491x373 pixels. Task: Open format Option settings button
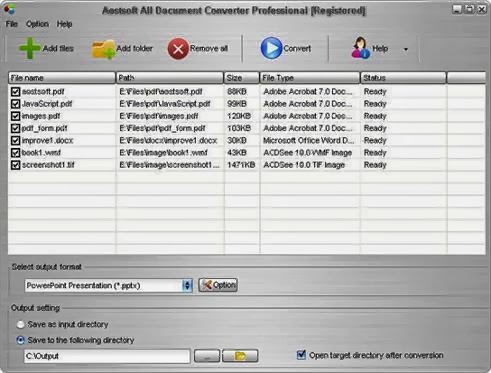pos(218,285)
